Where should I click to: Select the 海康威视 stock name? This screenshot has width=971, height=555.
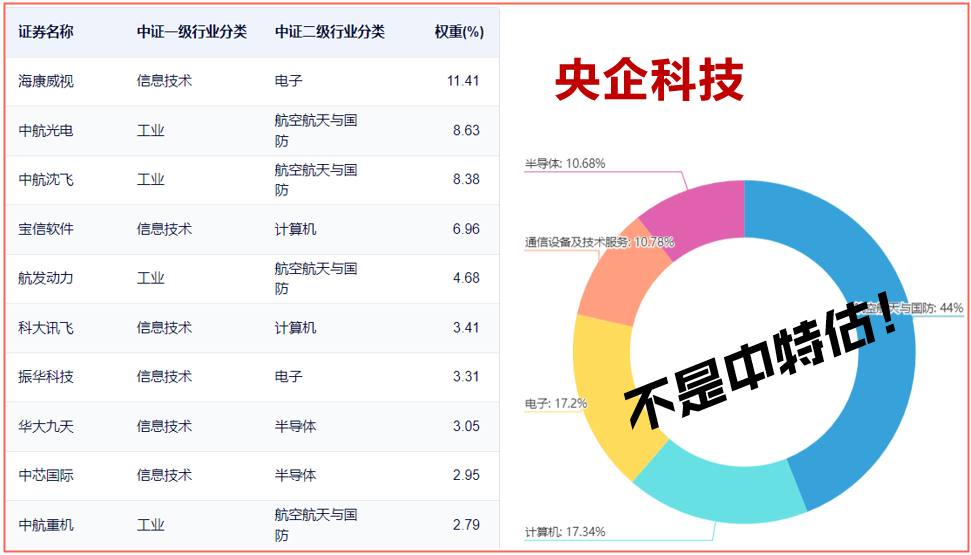[46, 81]
